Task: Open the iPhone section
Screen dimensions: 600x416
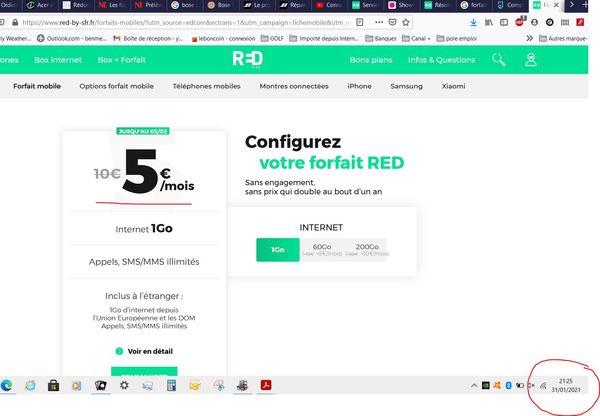Action: pyautogui.click(x=359, y=86)
